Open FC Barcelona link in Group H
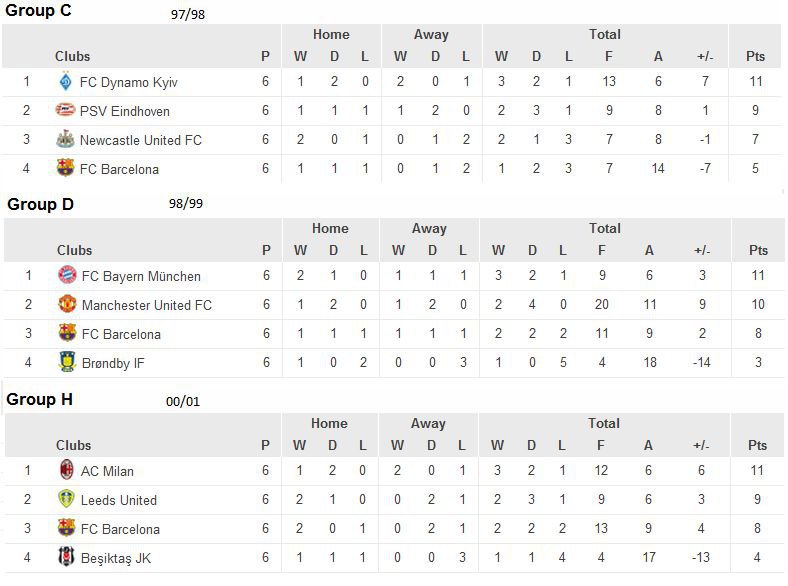 click(x=120, y=529)
